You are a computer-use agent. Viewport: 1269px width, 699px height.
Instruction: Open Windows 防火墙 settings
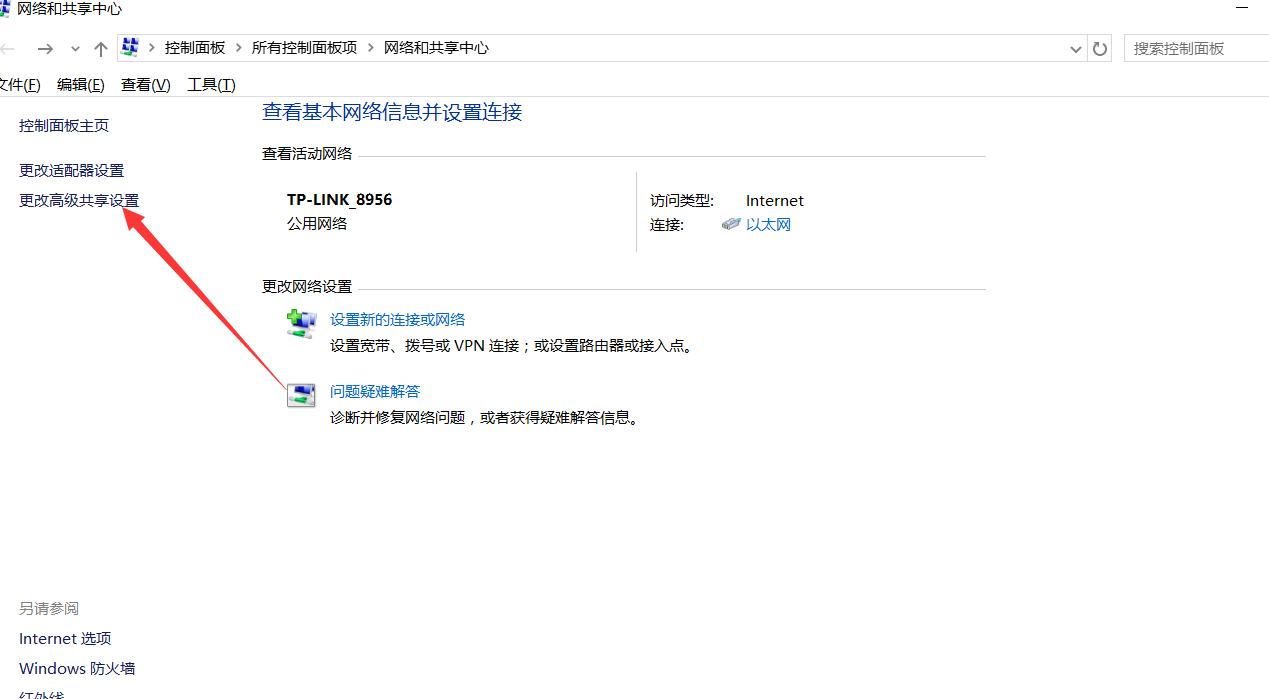[x=76, y=668]
